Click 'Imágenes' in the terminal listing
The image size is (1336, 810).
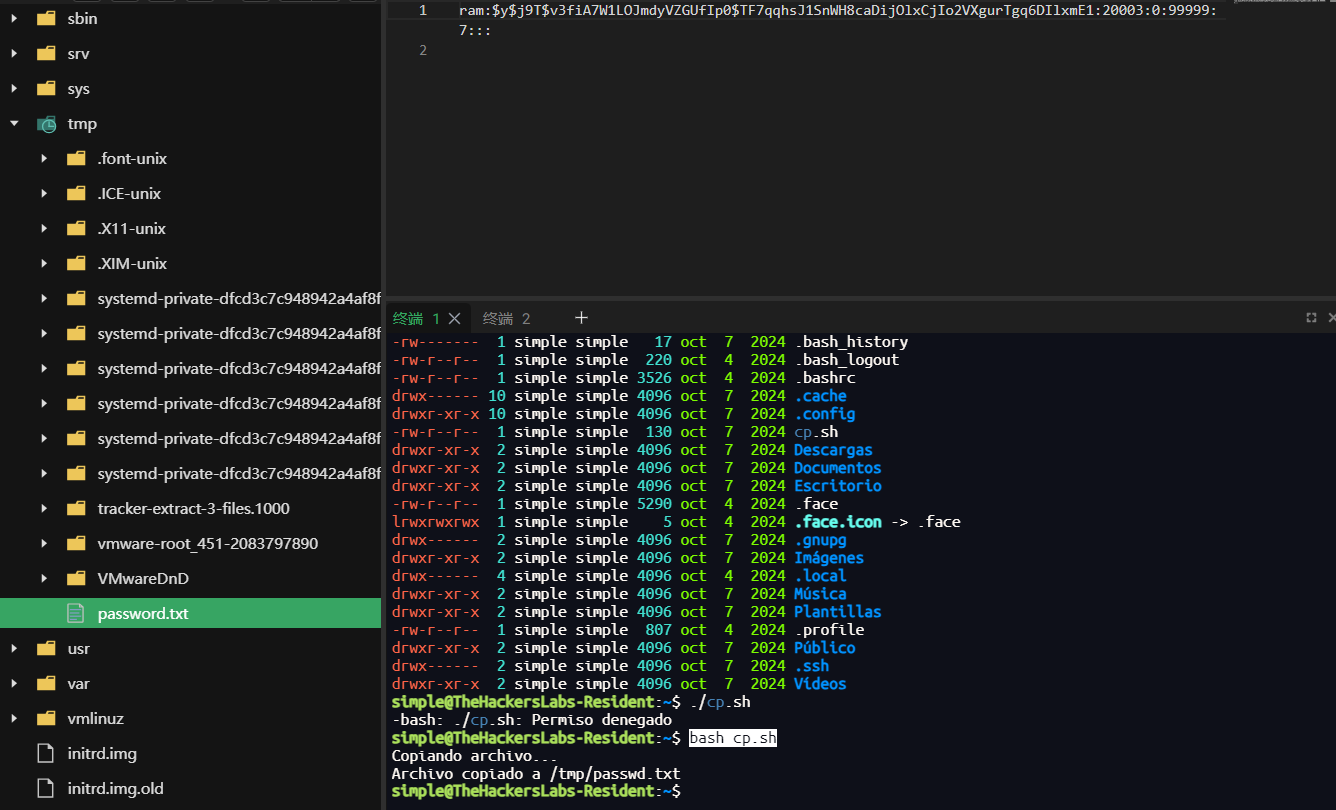829,558
